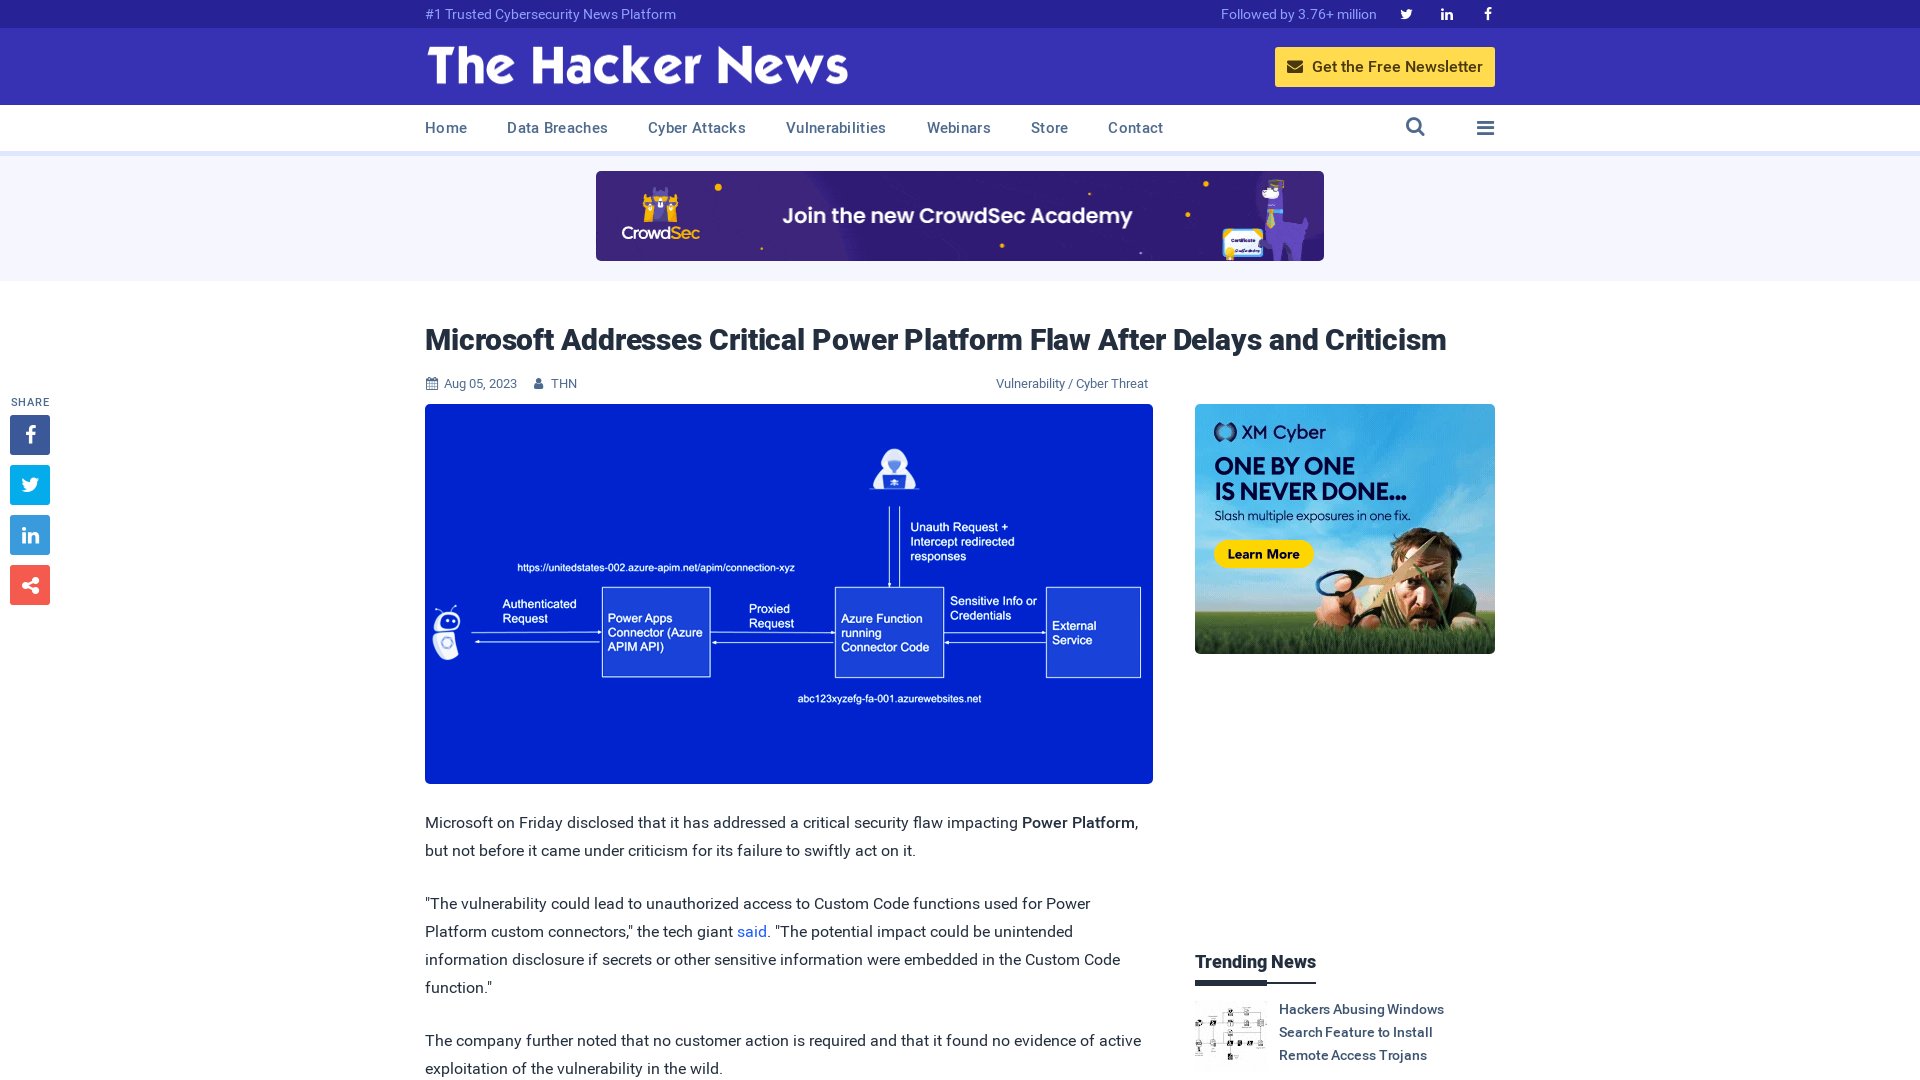Click the XM Cyber Learn More button
Image resolution: width=1920 pixels, height=1080 pixels.
click(1262, 554)
